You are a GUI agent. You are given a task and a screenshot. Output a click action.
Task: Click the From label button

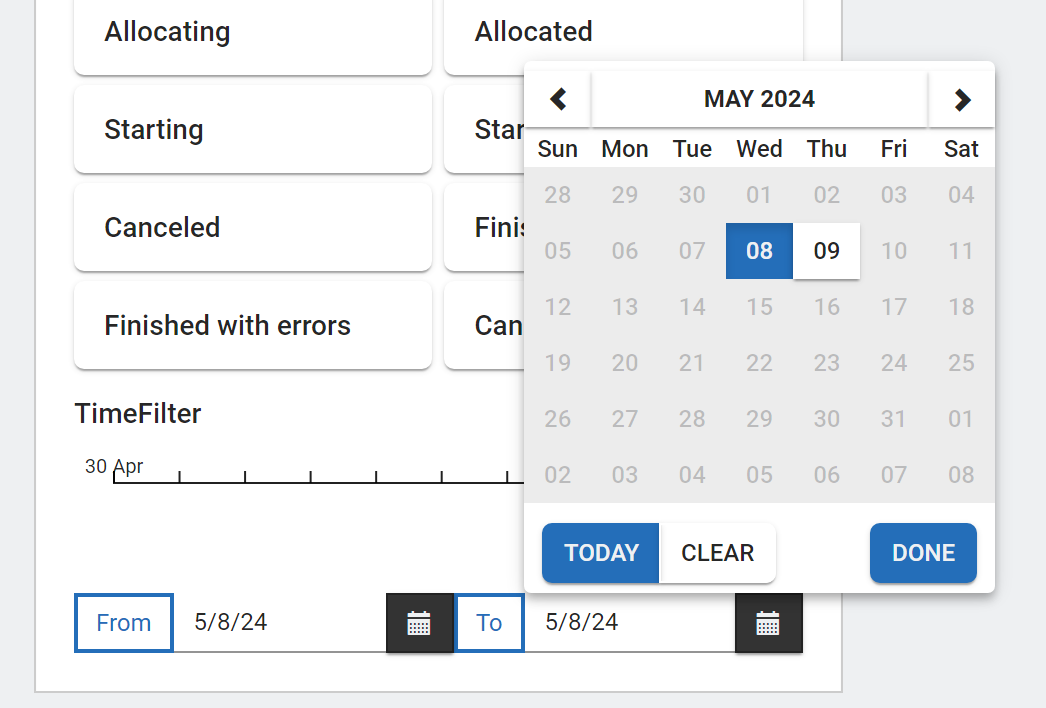124,623
